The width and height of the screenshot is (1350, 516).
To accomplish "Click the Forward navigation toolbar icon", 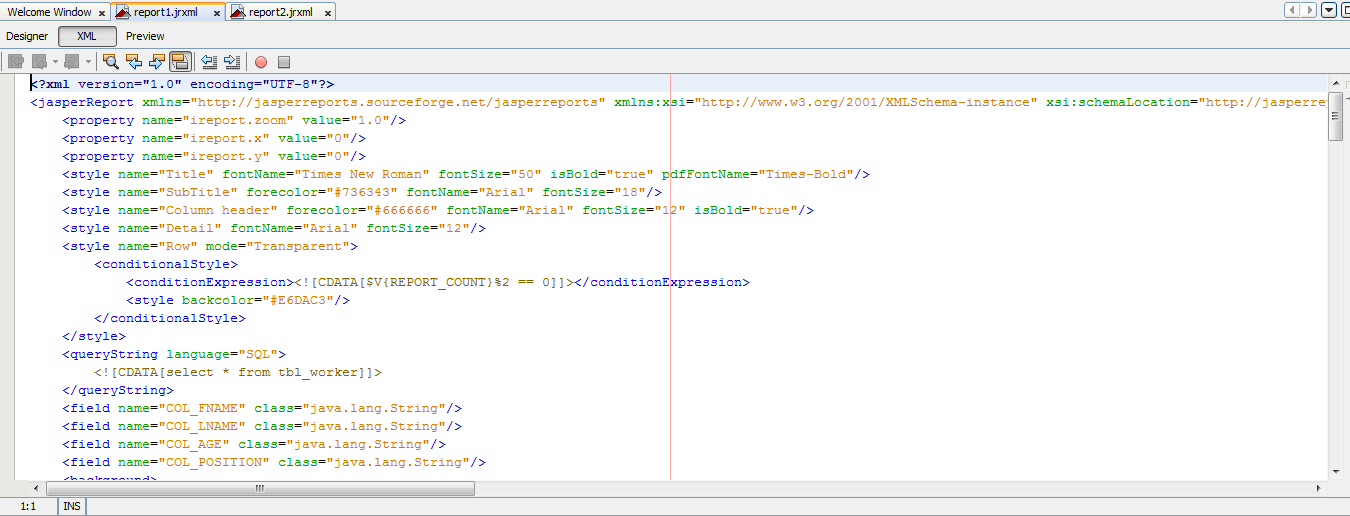I will pyautogui.click(x=72, y=62).
